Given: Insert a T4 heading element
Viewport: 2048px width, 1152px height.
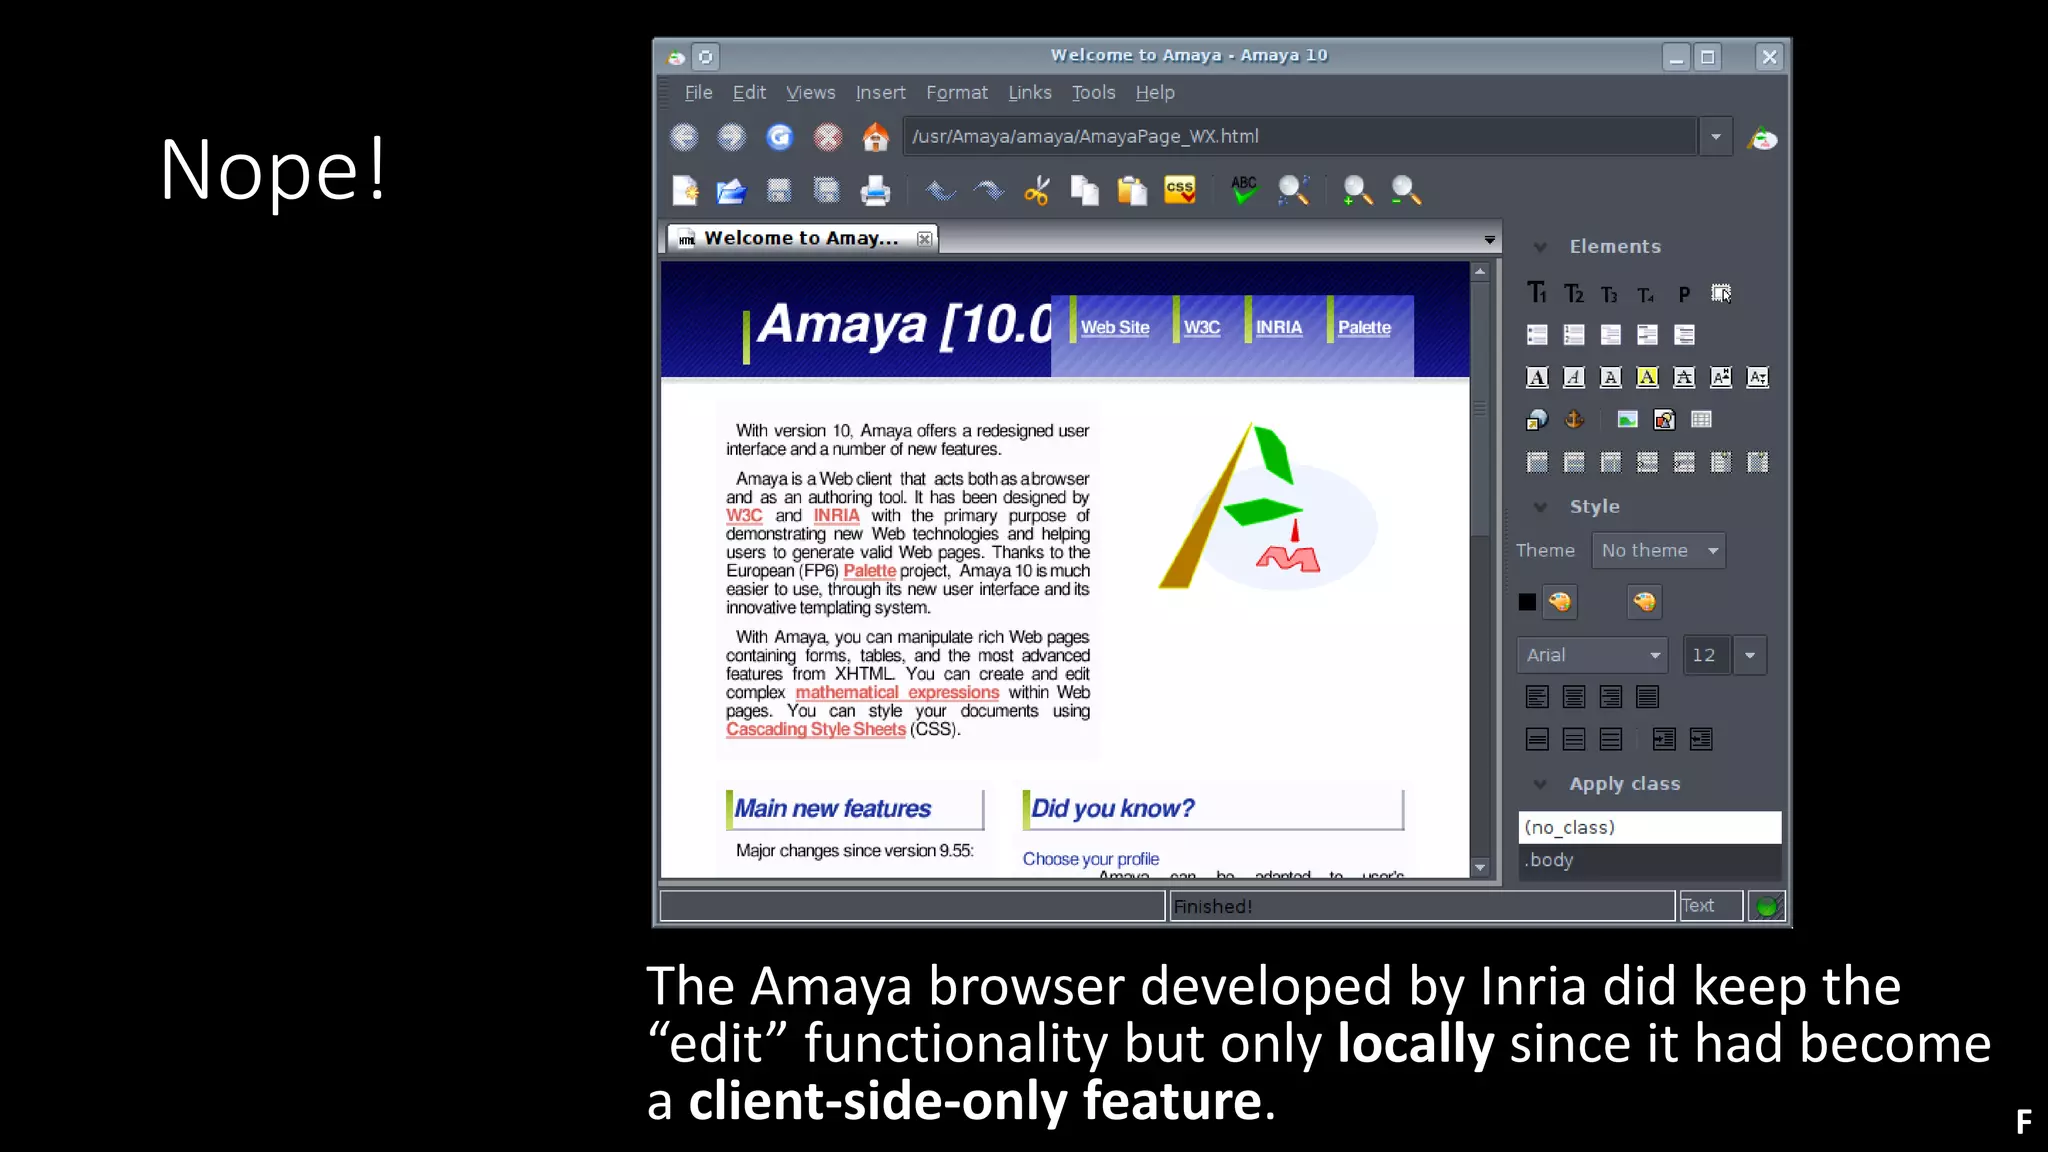Looking at the screenshot, I should pos(1645,295).
